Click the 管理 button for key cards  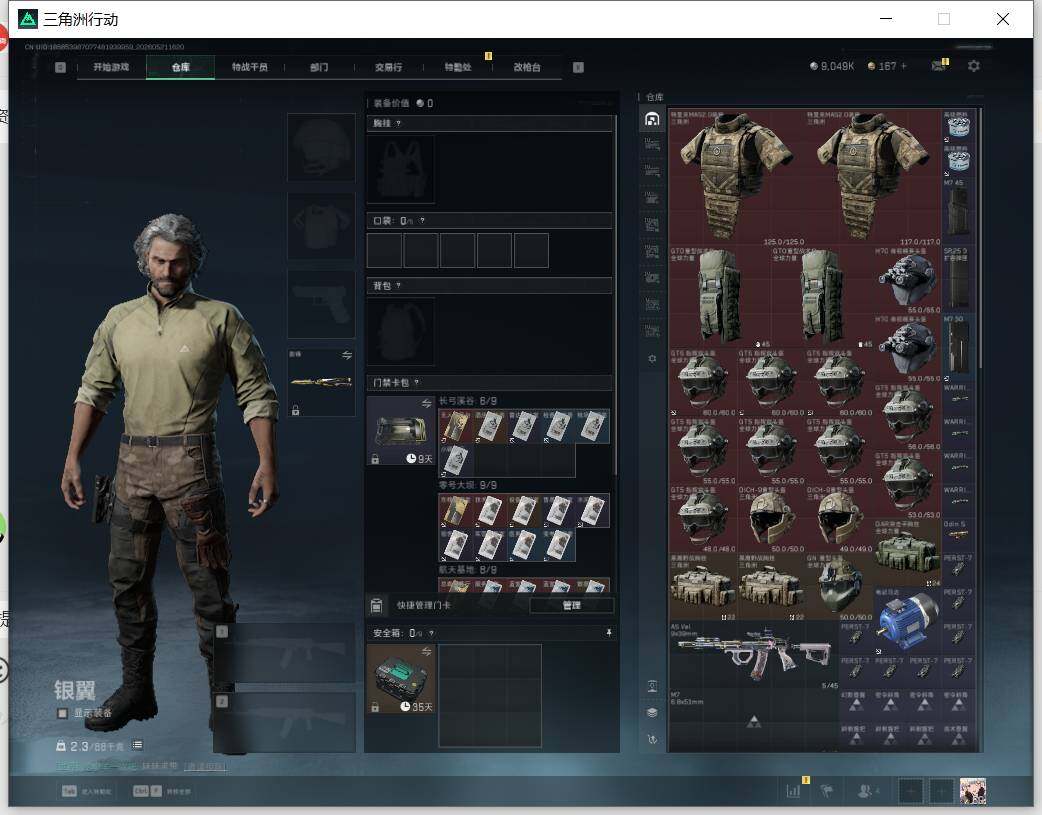[x=572, y=606]
